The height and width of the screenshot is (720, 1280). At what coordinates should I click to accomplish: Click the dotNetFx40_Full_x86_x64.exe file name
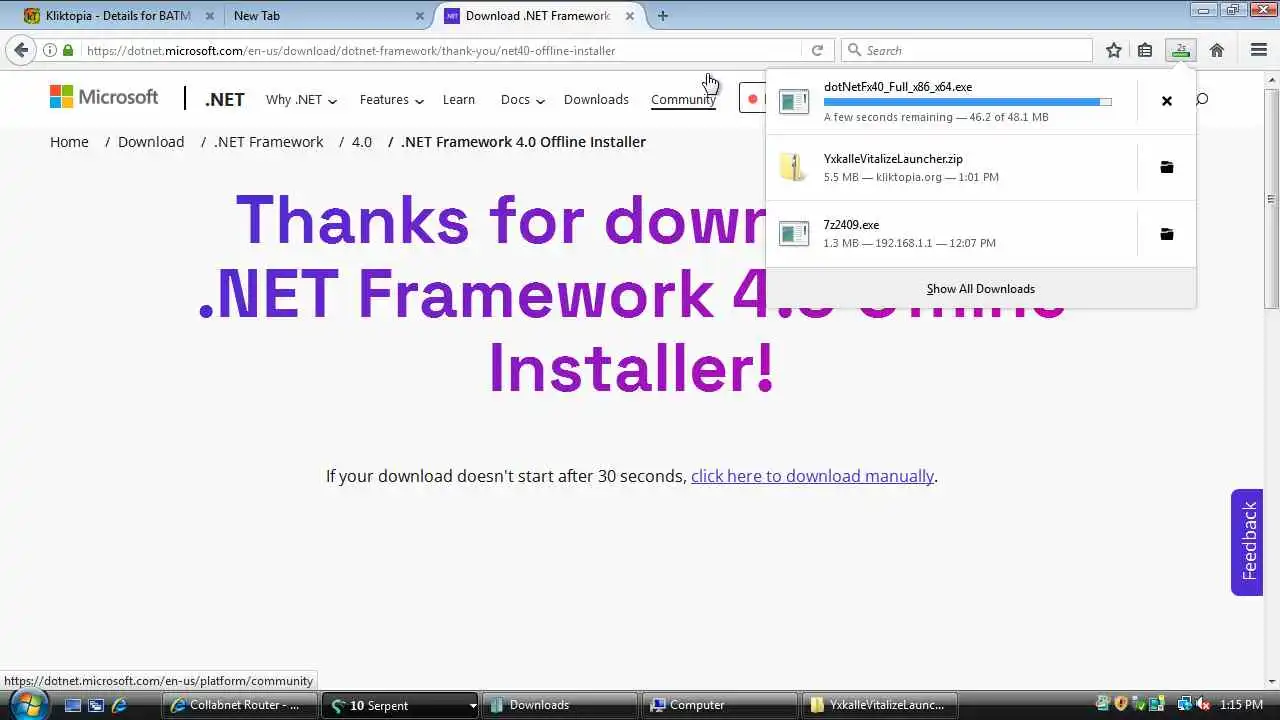898,87
